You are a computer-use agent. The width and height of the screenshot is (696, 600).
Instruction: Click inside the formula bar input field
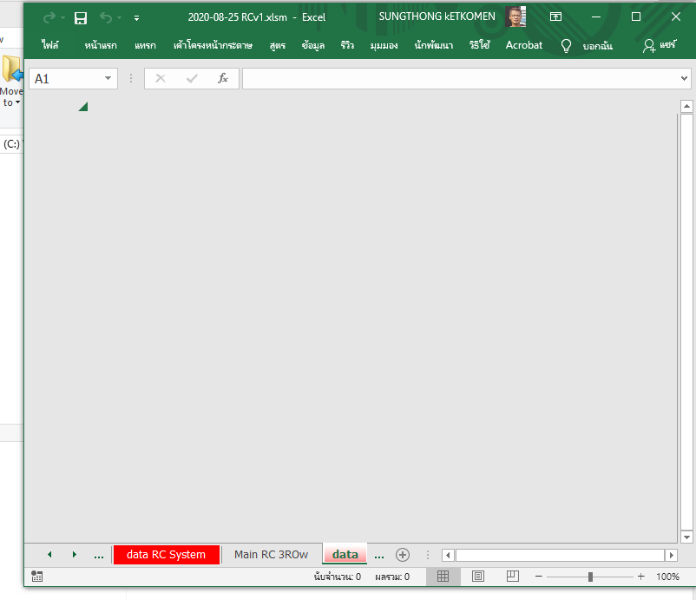[x=460, y=79]
